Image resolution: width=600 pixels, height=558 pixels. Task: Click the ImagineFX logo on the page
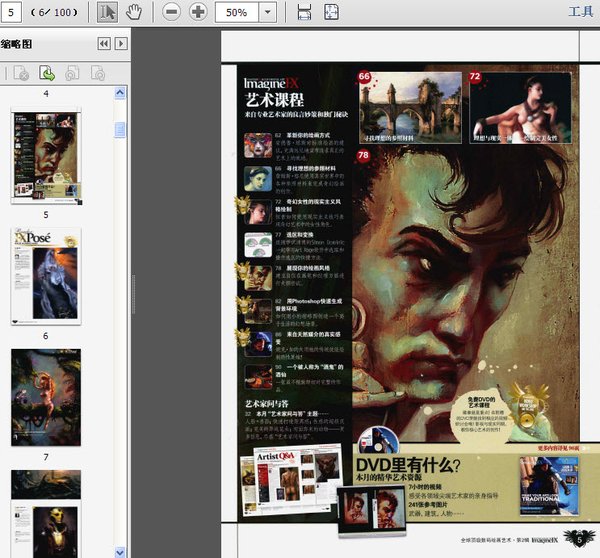pos(271,83)
